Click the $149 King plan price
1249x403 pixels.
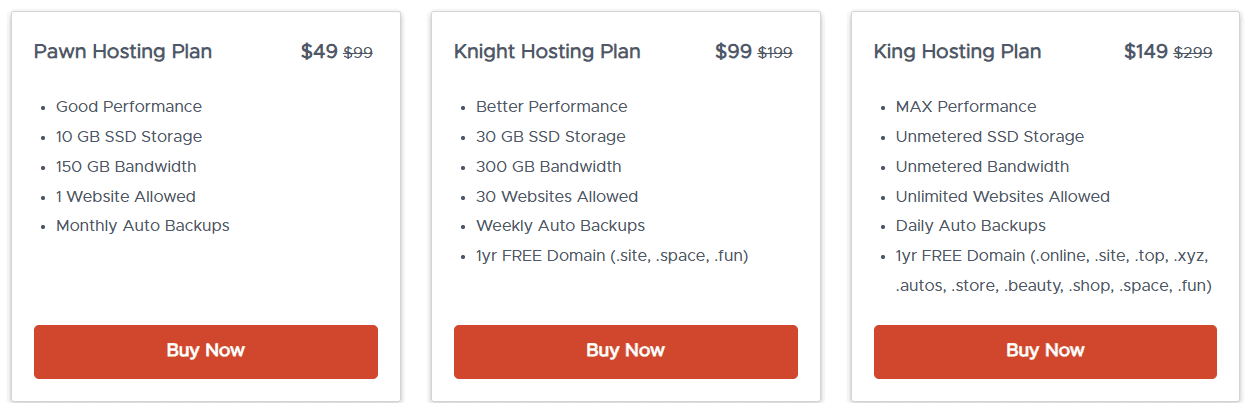click(x=1146, y=52)
